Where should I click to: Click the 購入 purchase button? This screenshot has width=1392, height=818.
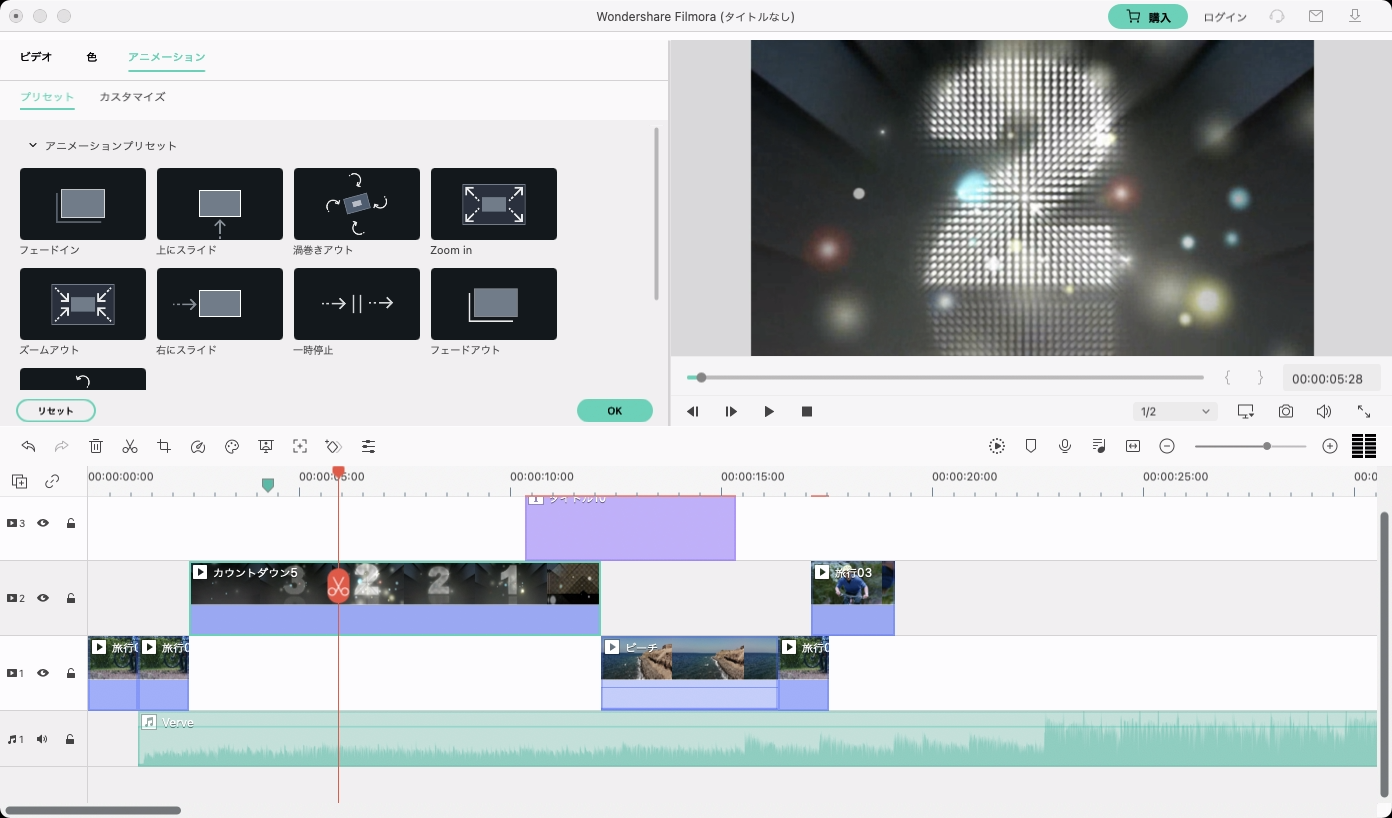click(1148, 17)
